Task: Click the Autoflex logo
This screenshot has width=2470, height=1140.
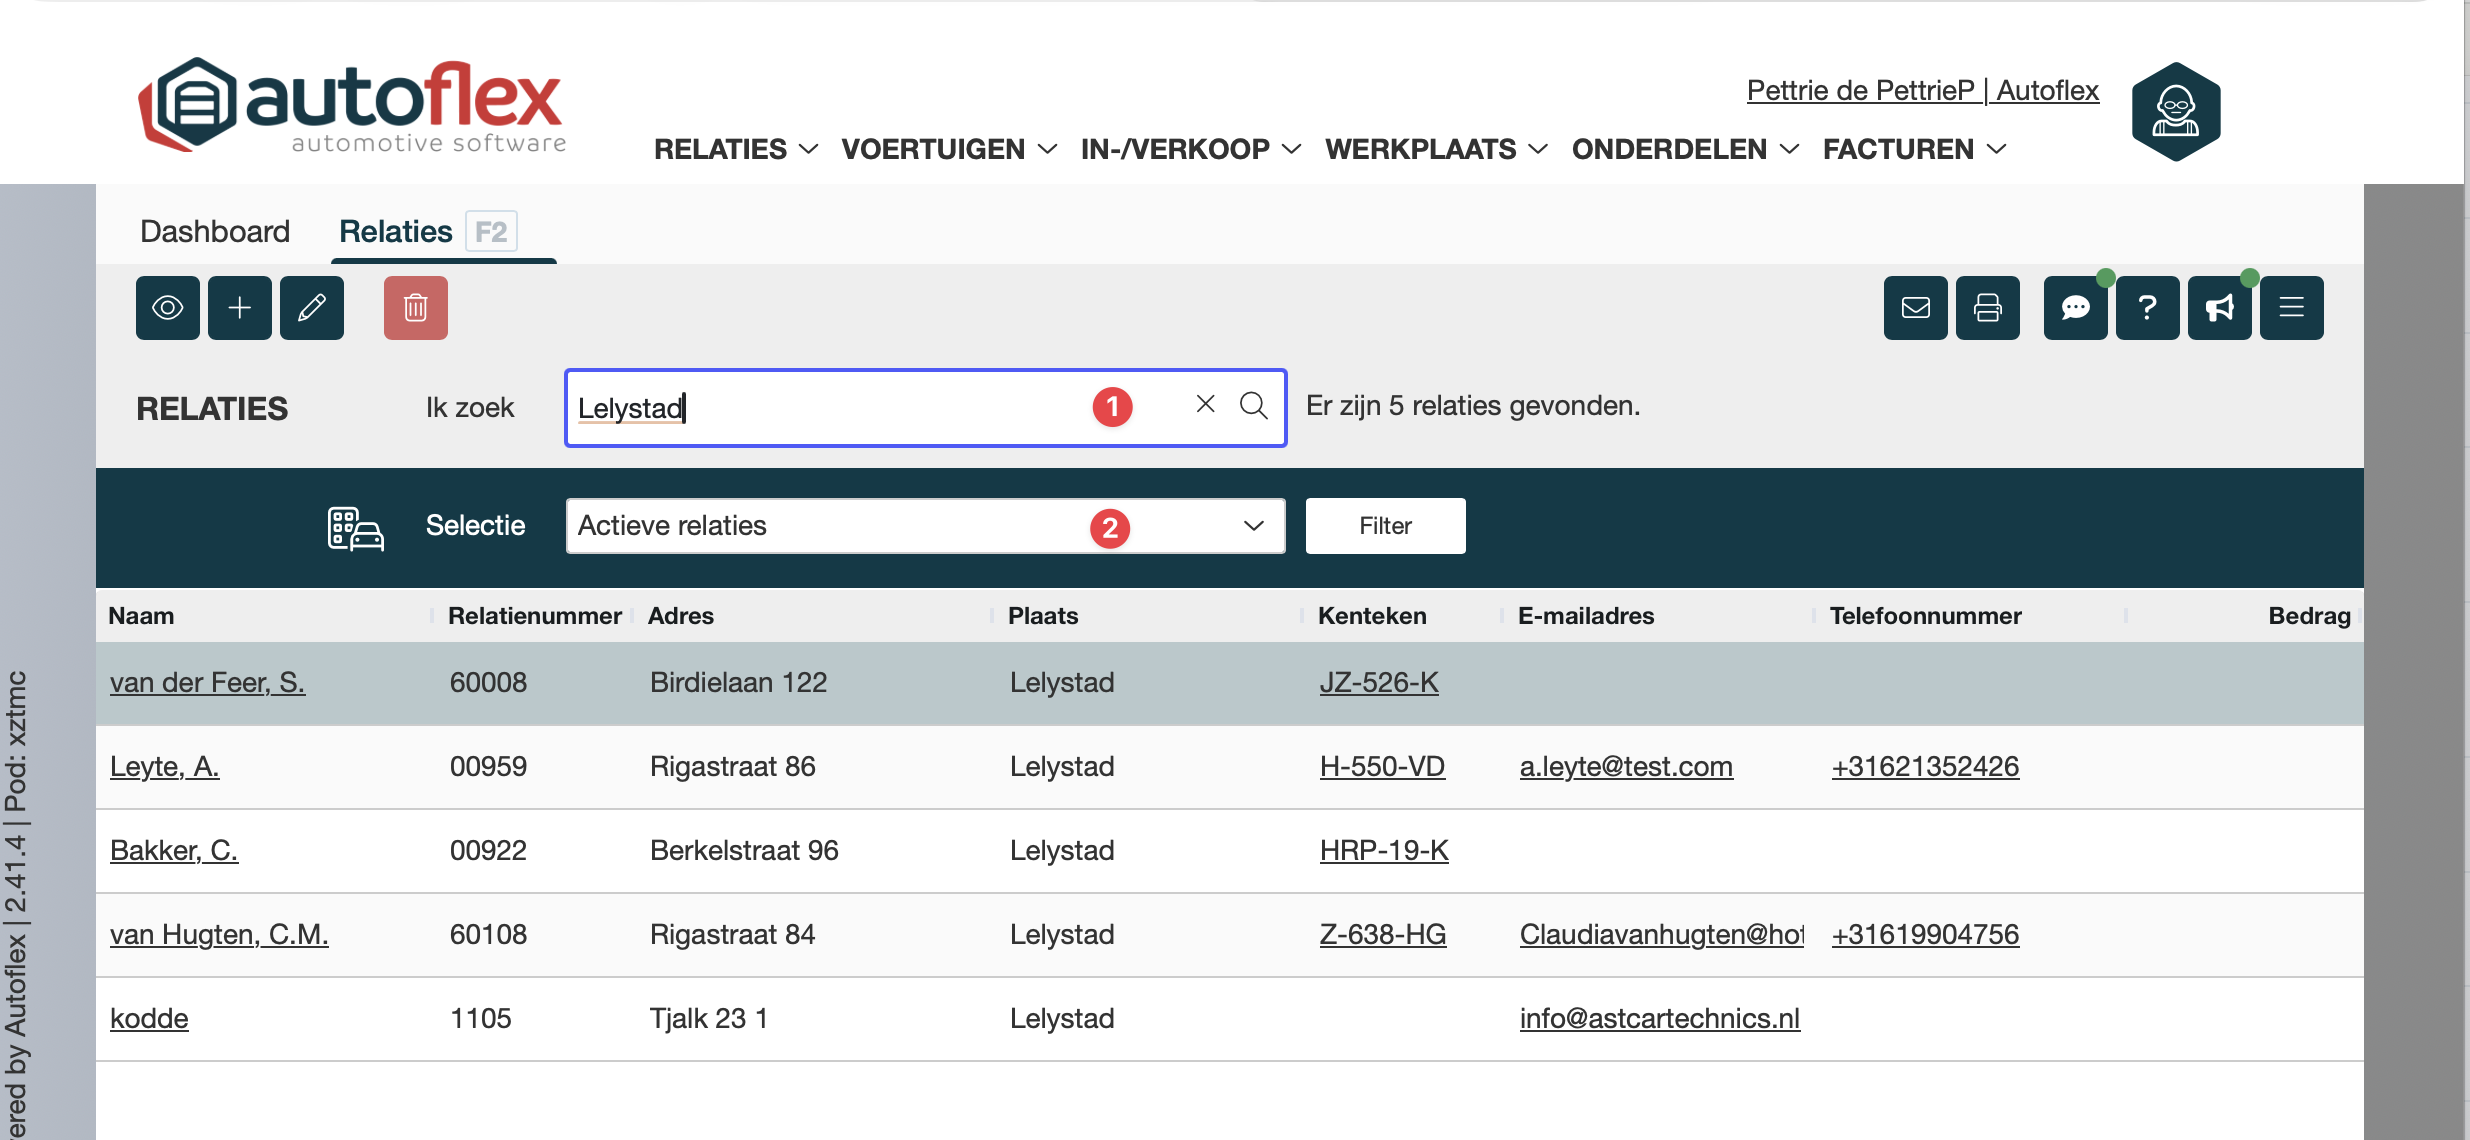Action: coord(352,106)
